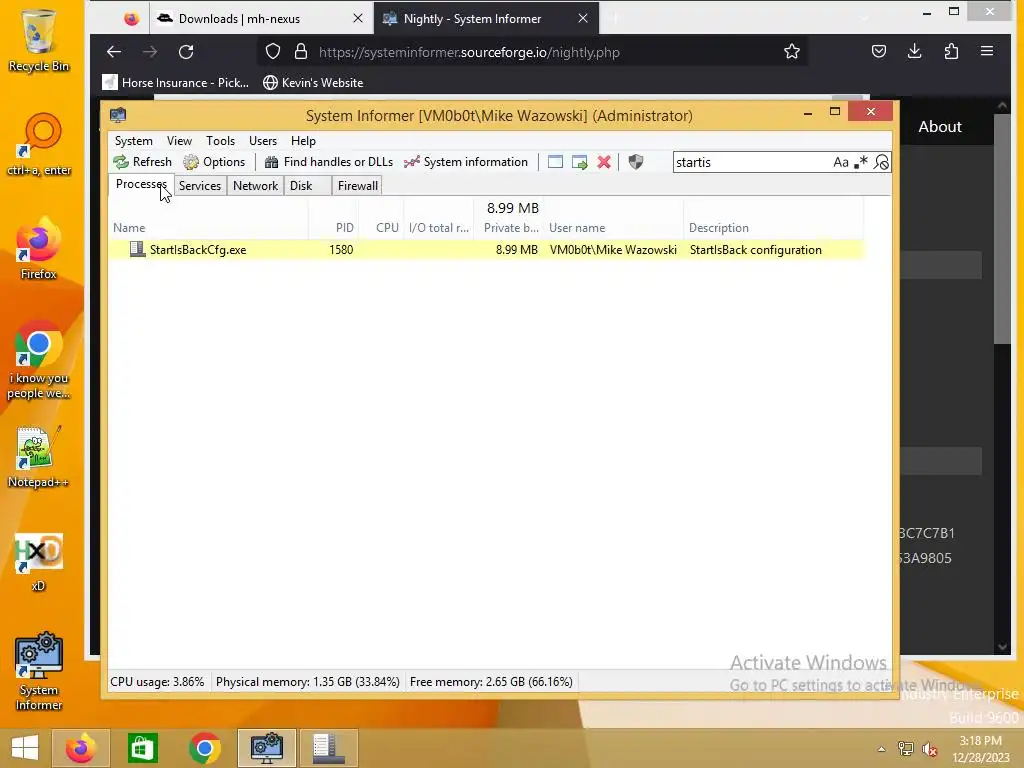Click the find window toolbar icon
Screen dimensions: 1024x768
555,162
